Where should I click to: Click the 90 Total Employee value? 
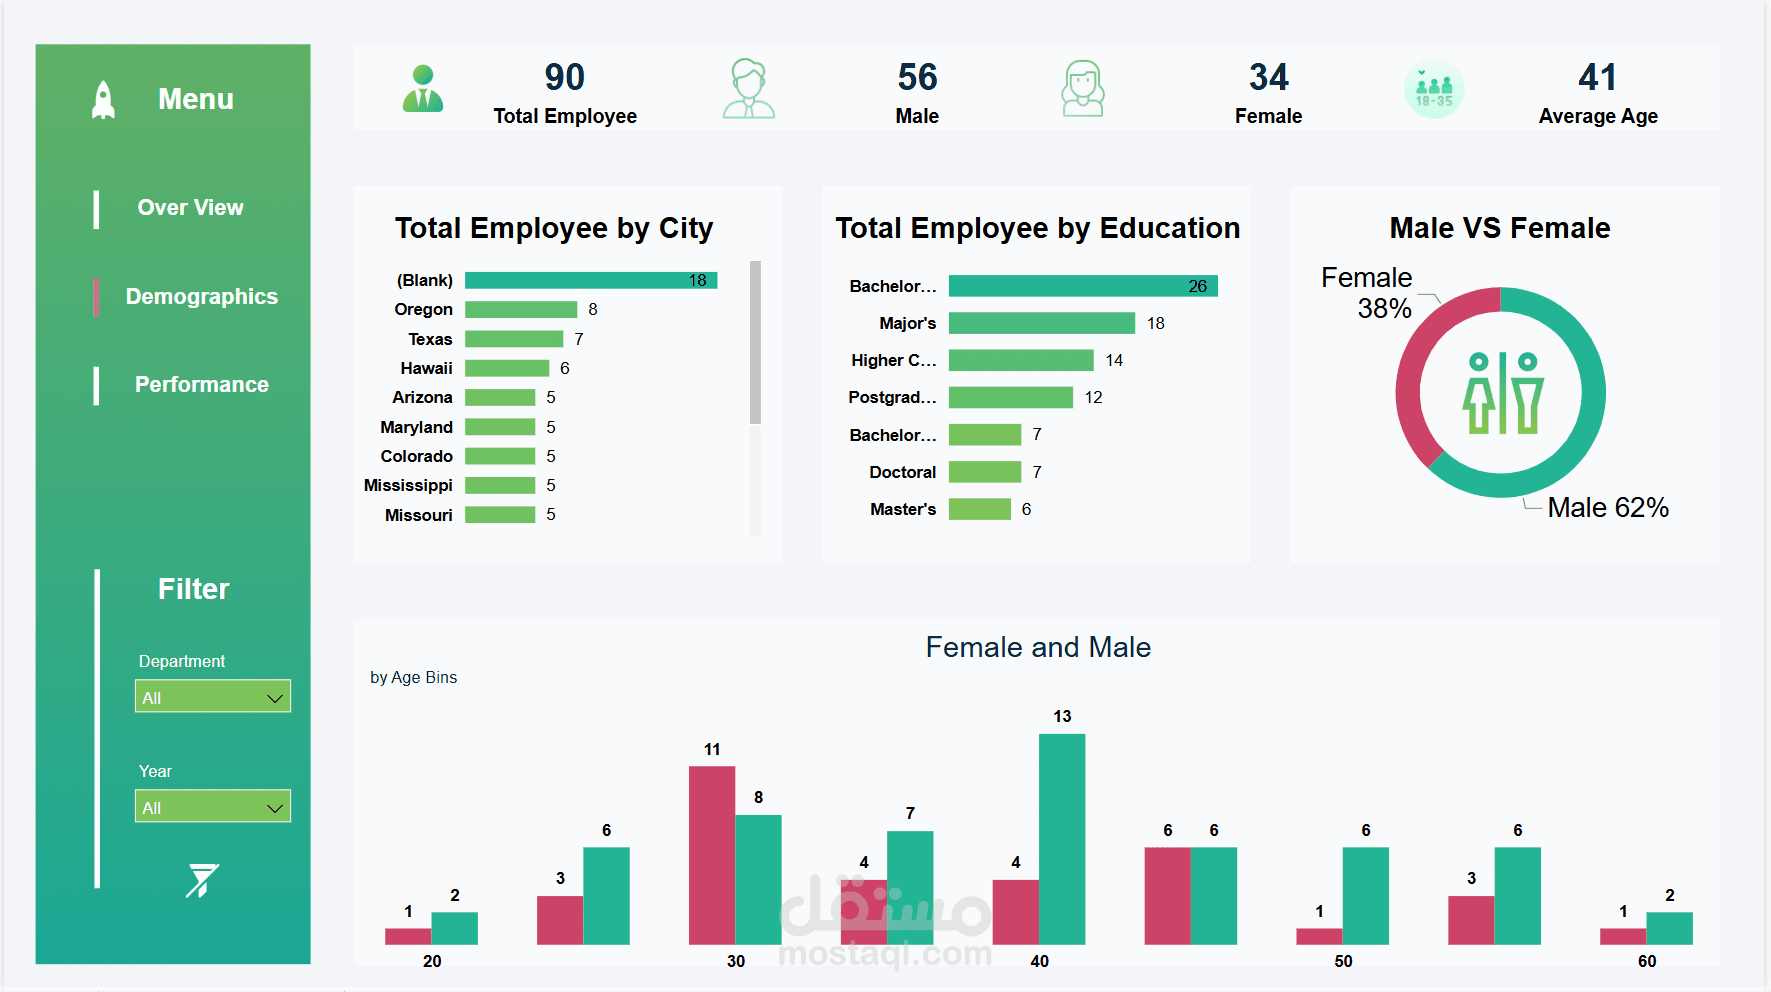565,78
